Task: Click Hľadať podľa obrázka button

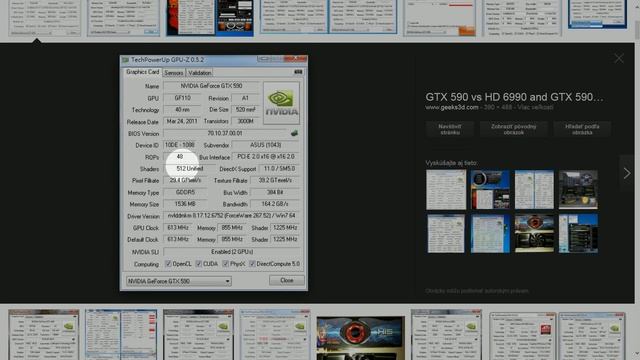Action: pos(582,129)
